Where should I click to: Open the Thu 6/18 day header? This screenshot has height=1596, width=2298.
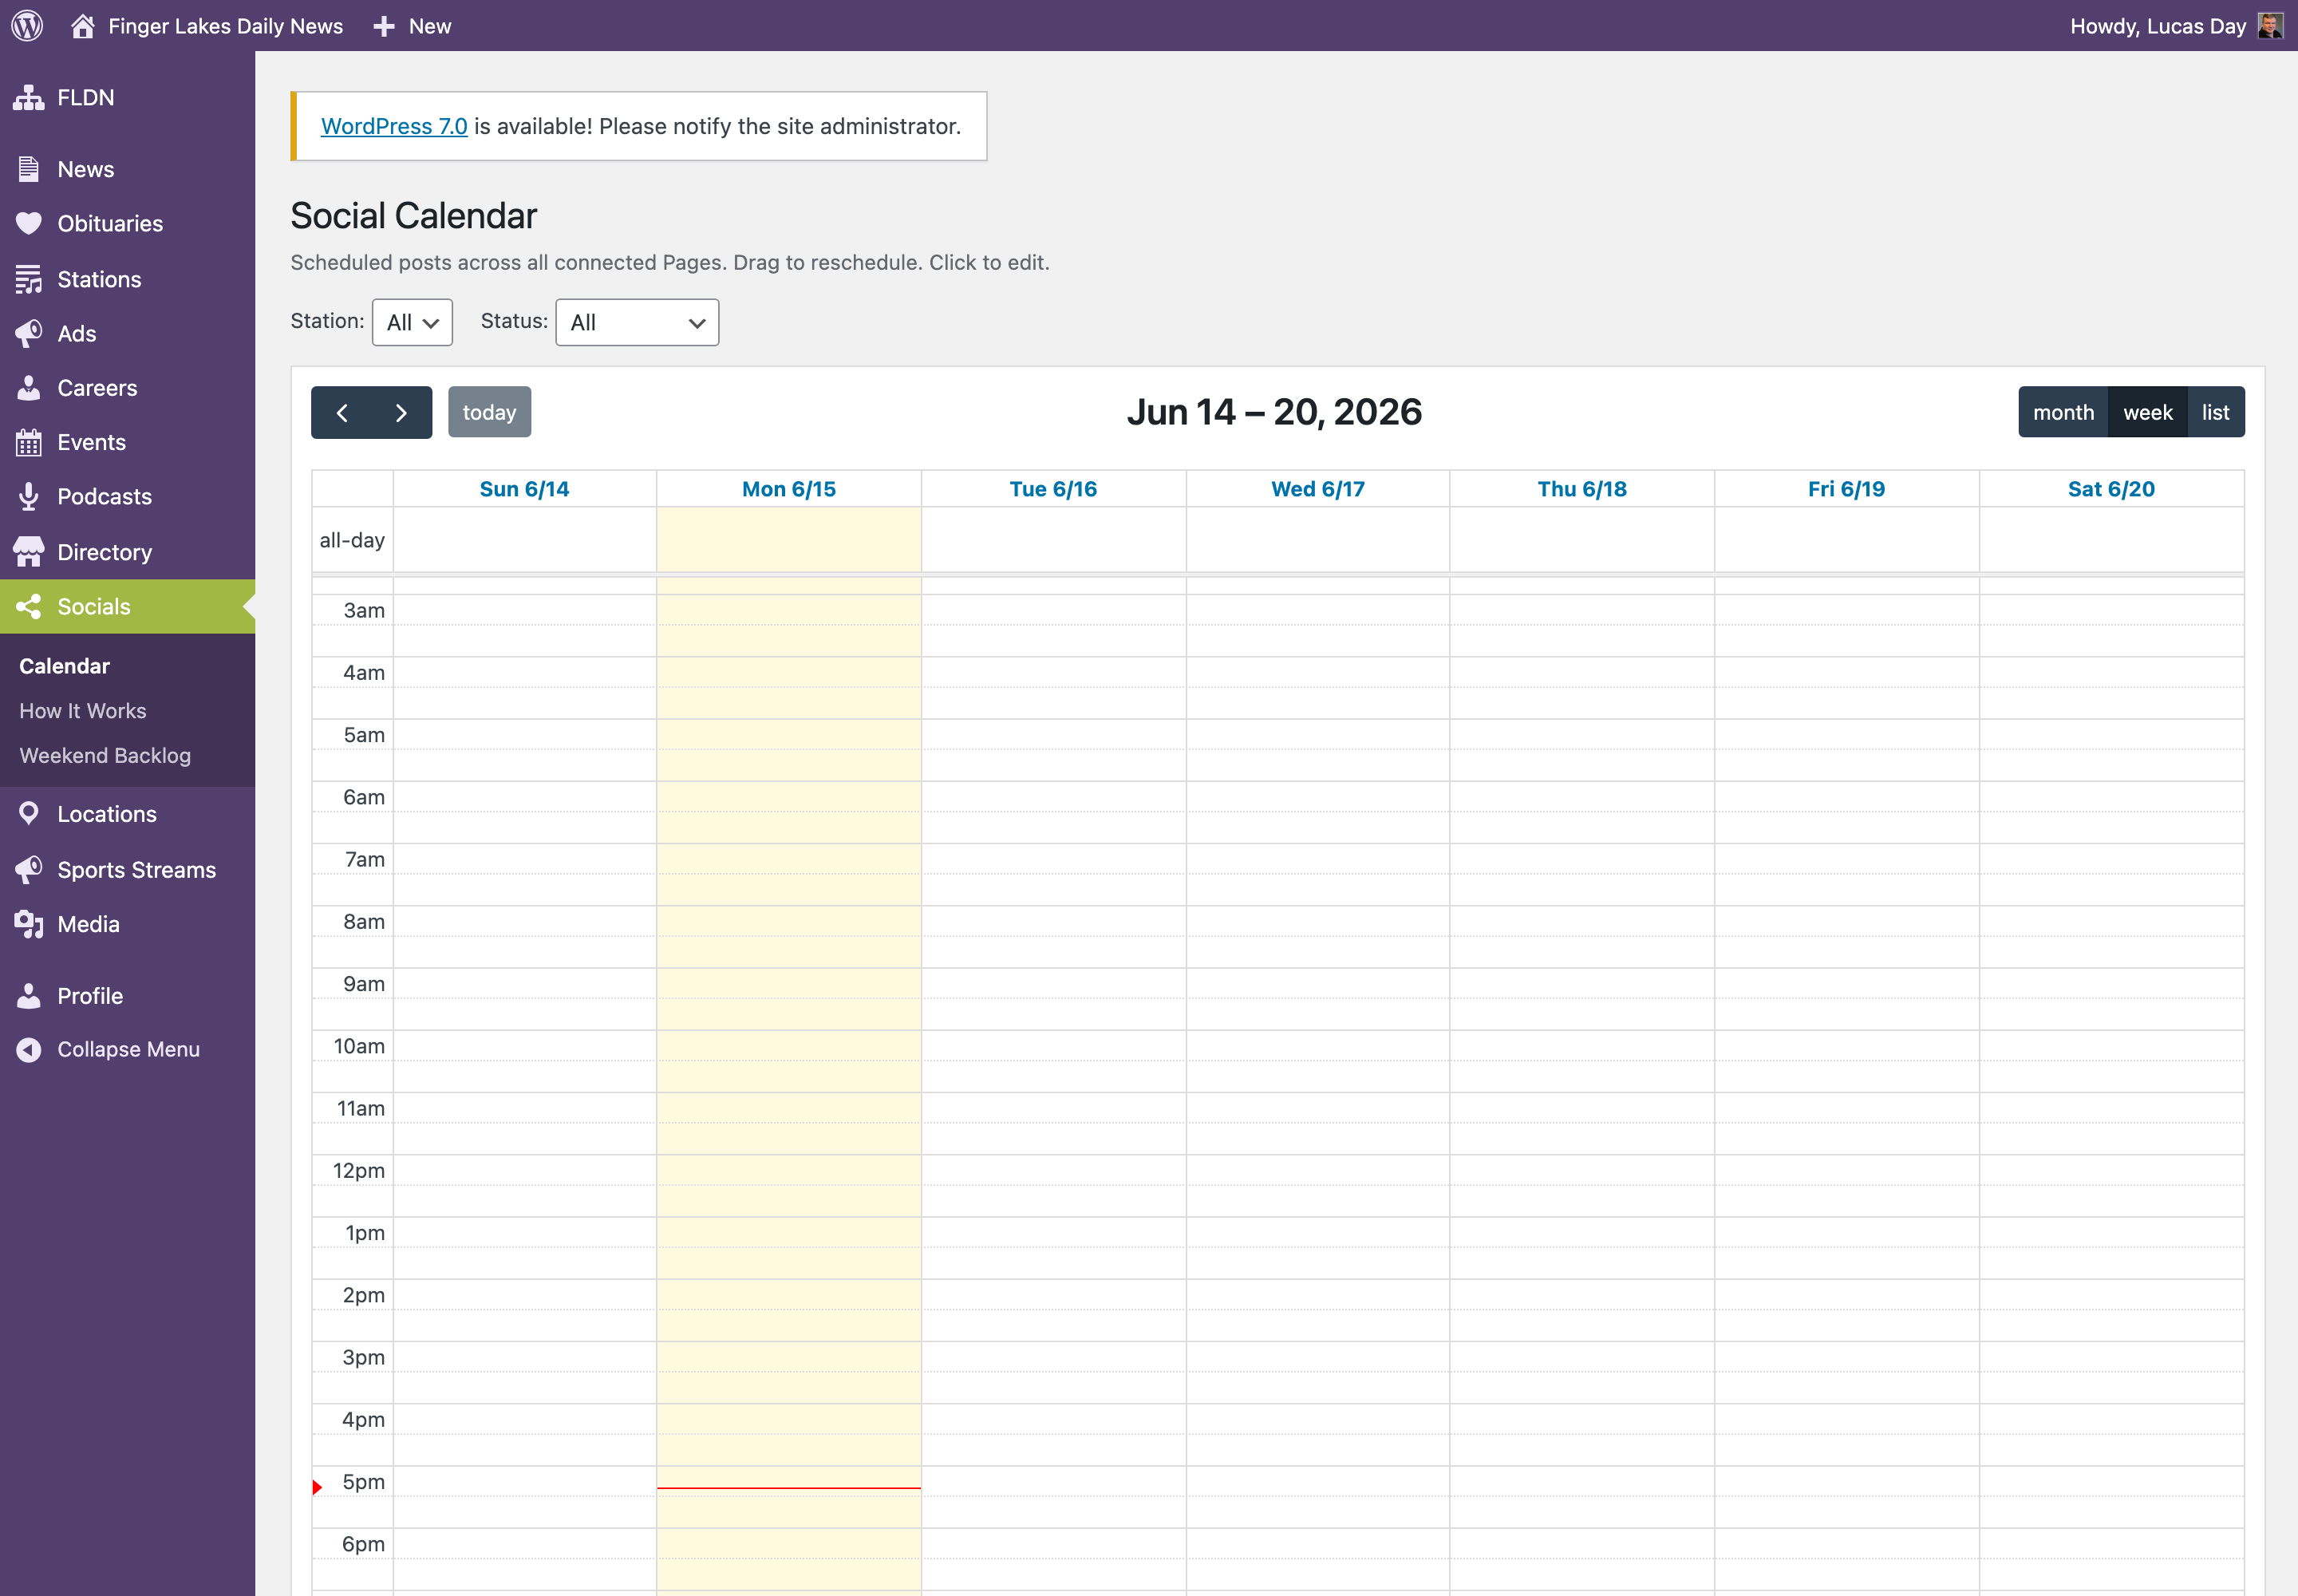[1582, 489]
